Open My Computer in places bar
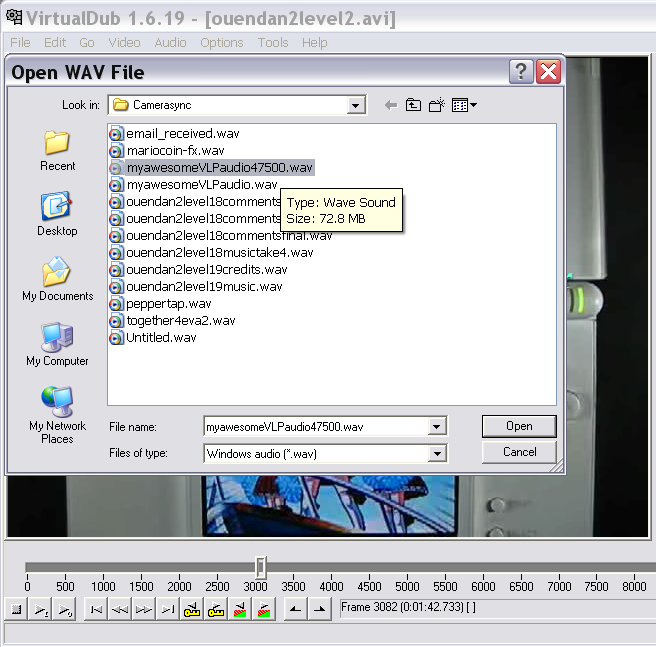 pyautogui.click(x=57, y=344)
